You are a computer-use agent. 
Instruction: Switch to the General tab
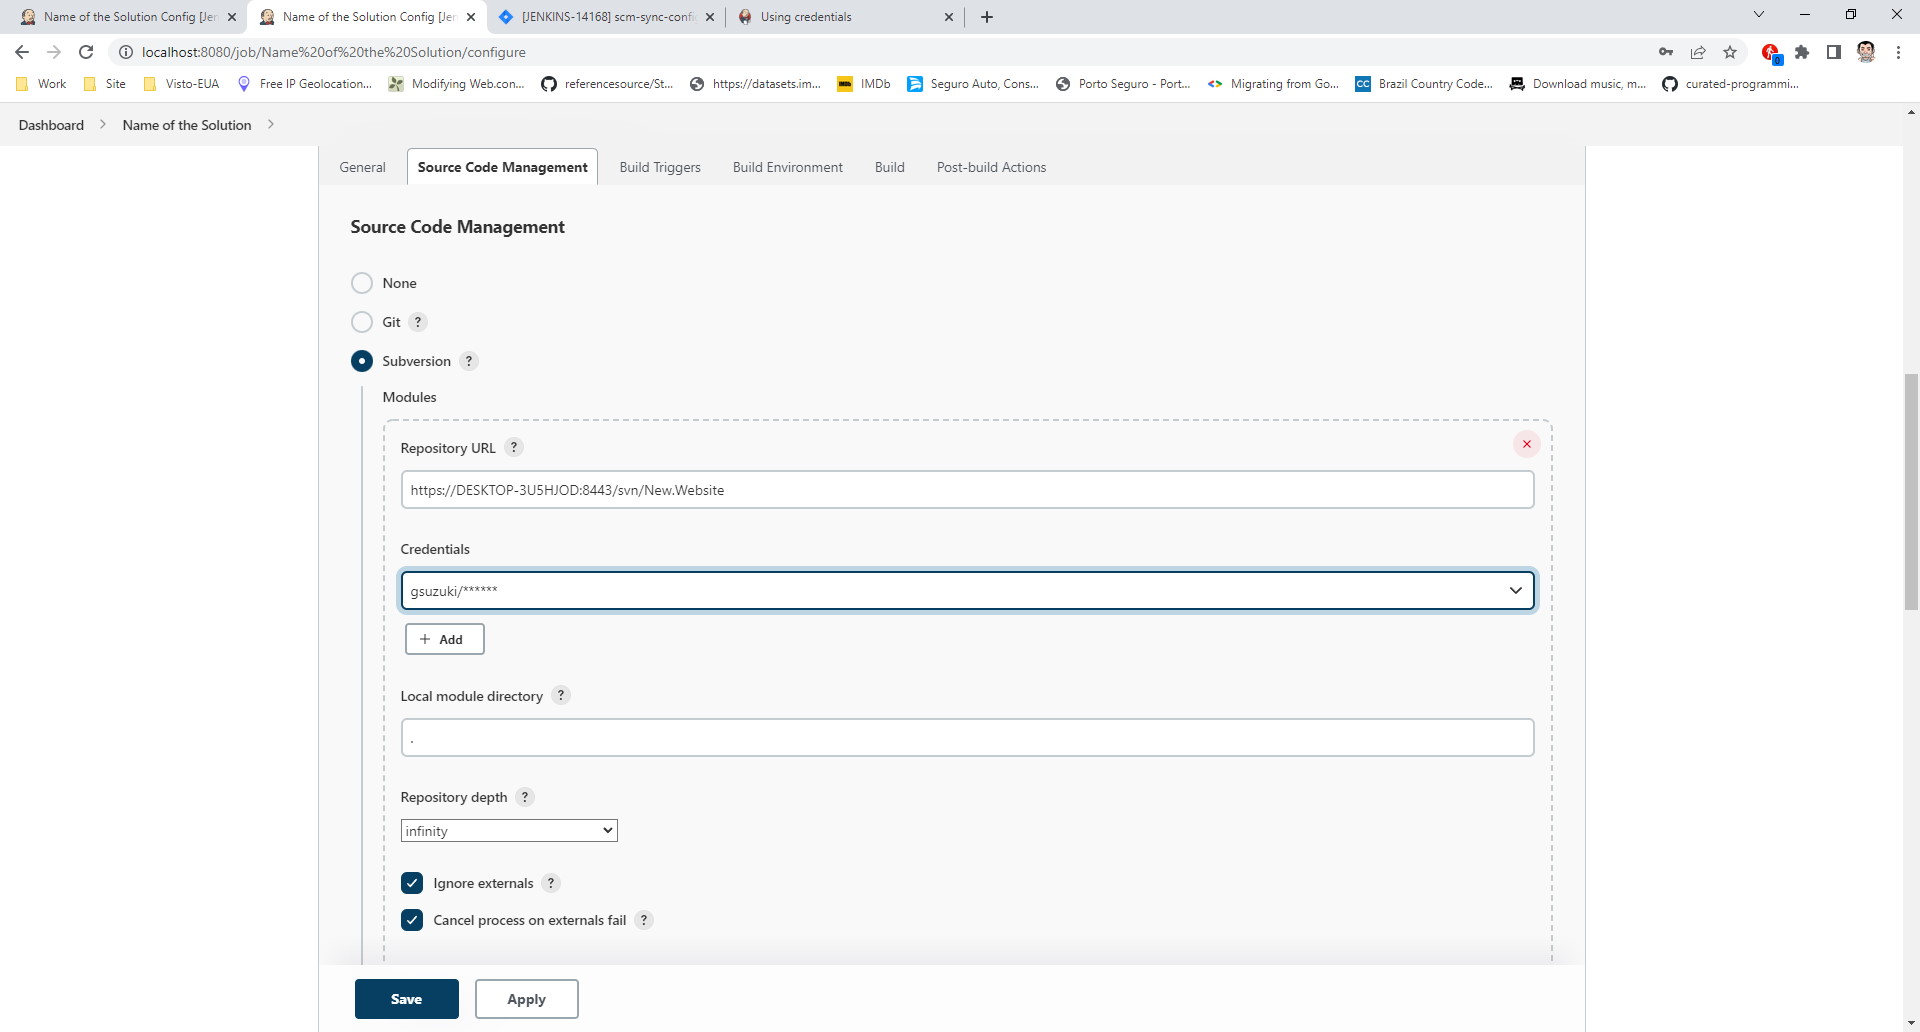(x=362, y=167)
